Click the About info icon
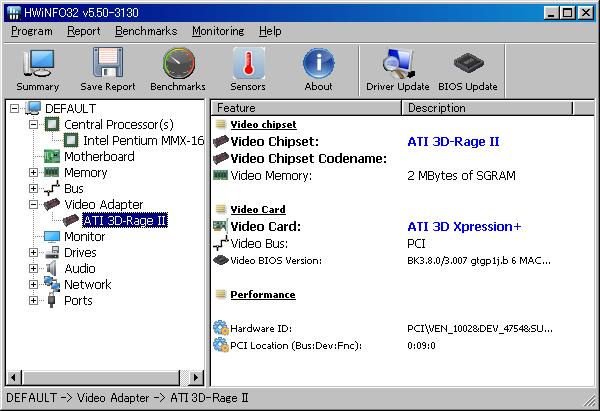Viewport: 600px width, 411px height. coord(319,63)
